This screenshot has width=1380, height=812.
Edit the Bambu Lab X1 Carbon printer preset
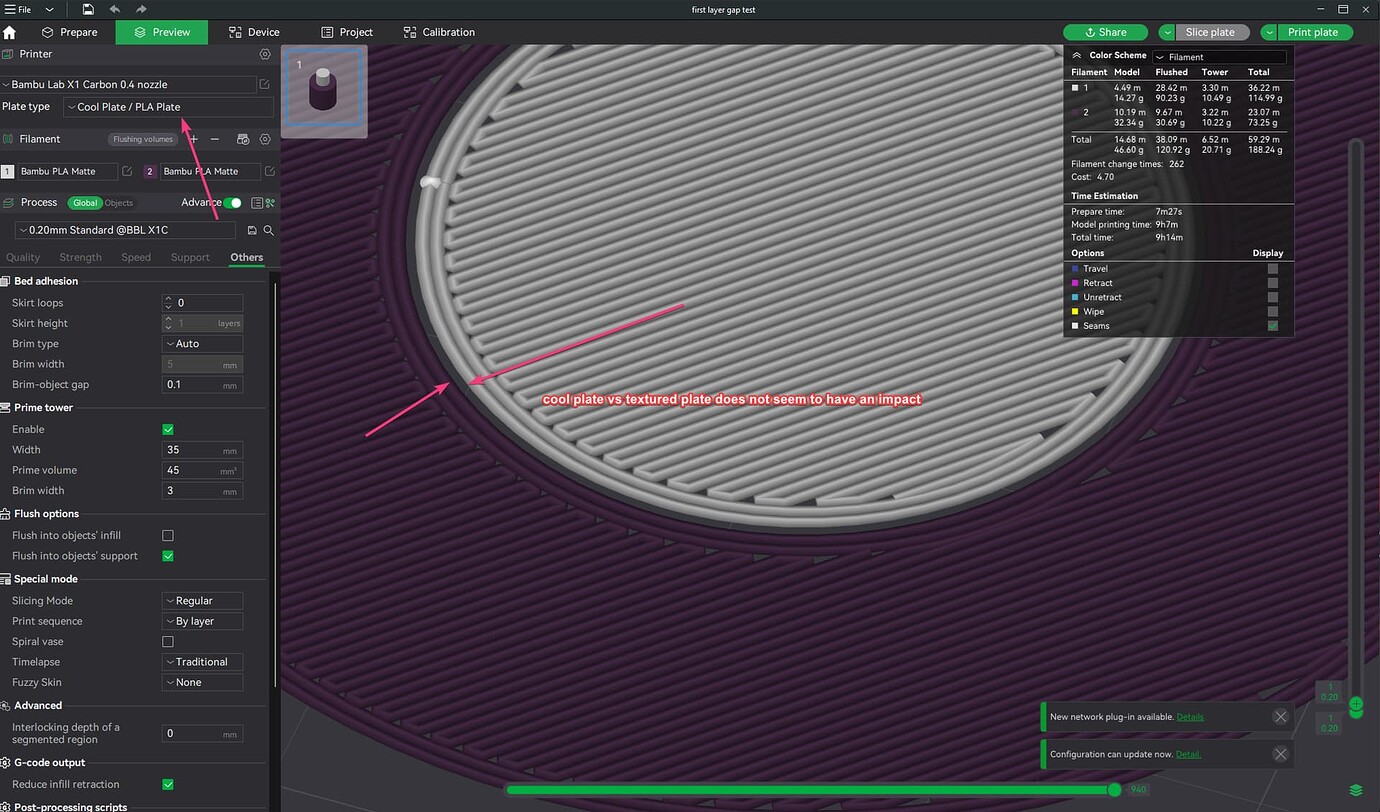coord(265,85)
